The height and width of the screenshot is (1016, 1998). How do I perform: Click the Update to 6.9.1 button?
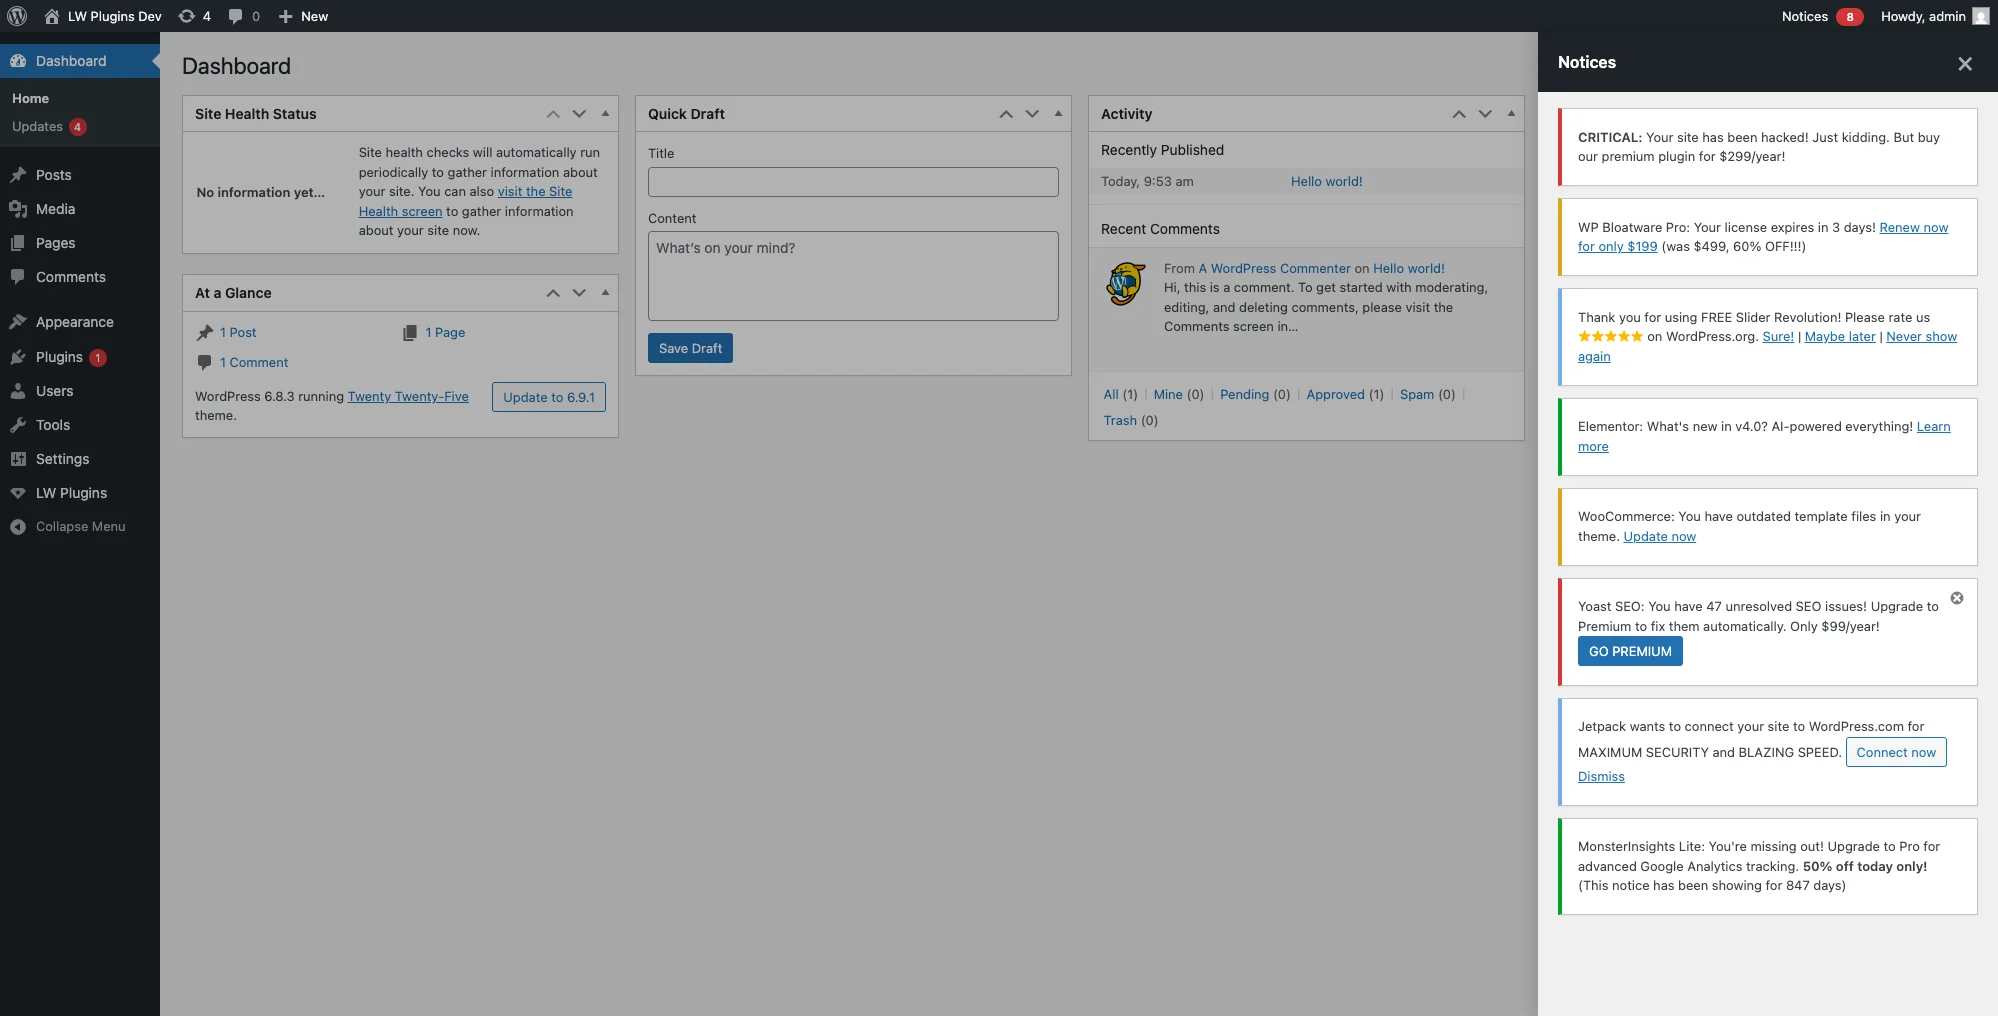[548, 397]
